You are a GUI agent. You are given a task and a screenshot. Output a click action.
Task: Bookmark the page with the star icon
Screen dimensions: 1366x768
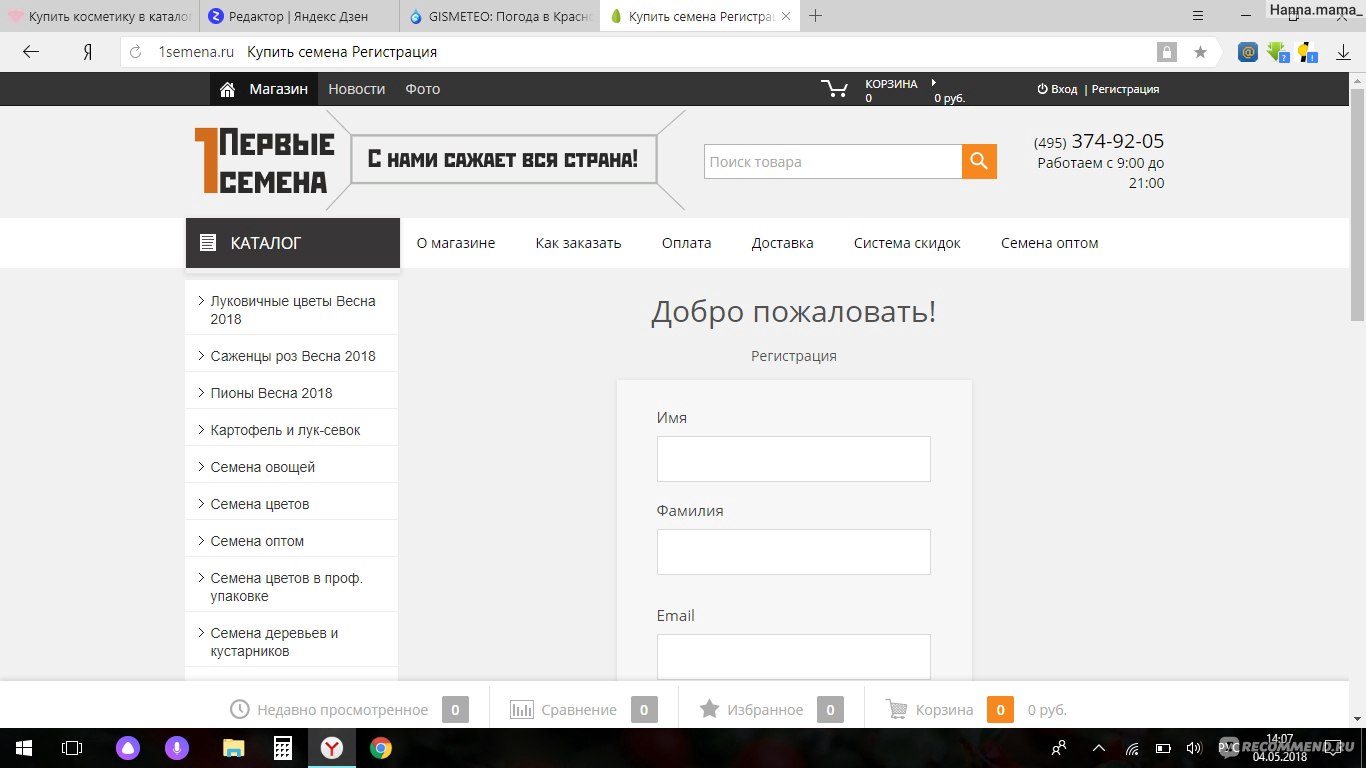point(1200,52)
